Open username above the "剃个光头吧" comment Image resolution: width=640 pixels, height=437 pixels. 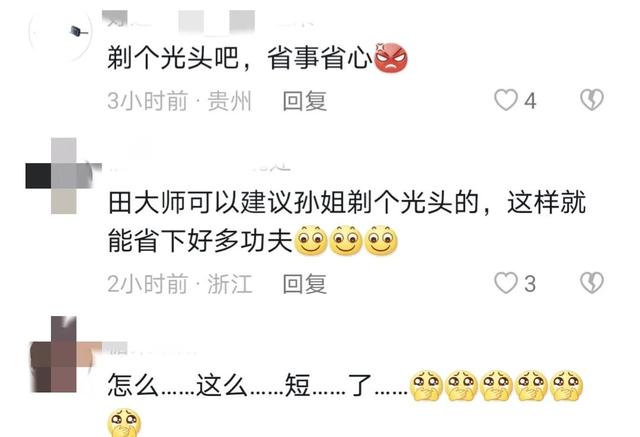coord(208,20)
